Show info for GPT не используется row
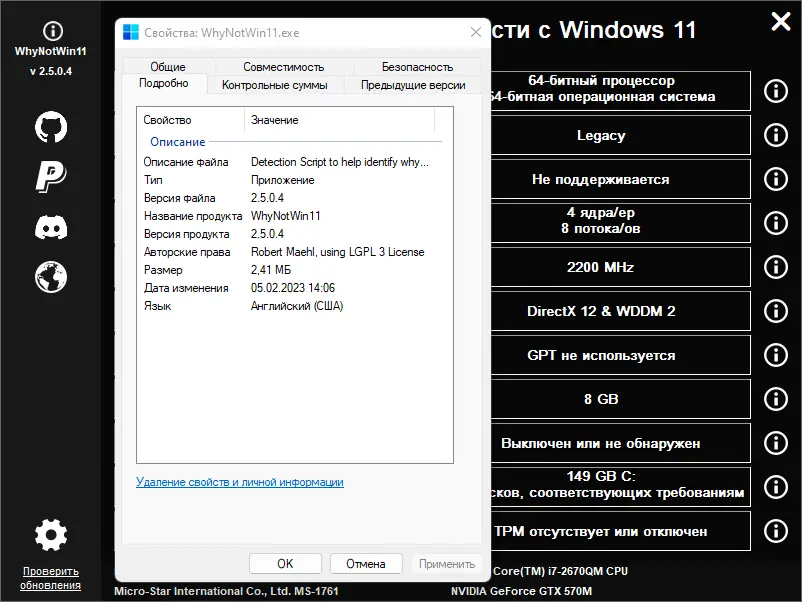 (x=775, y=355)
